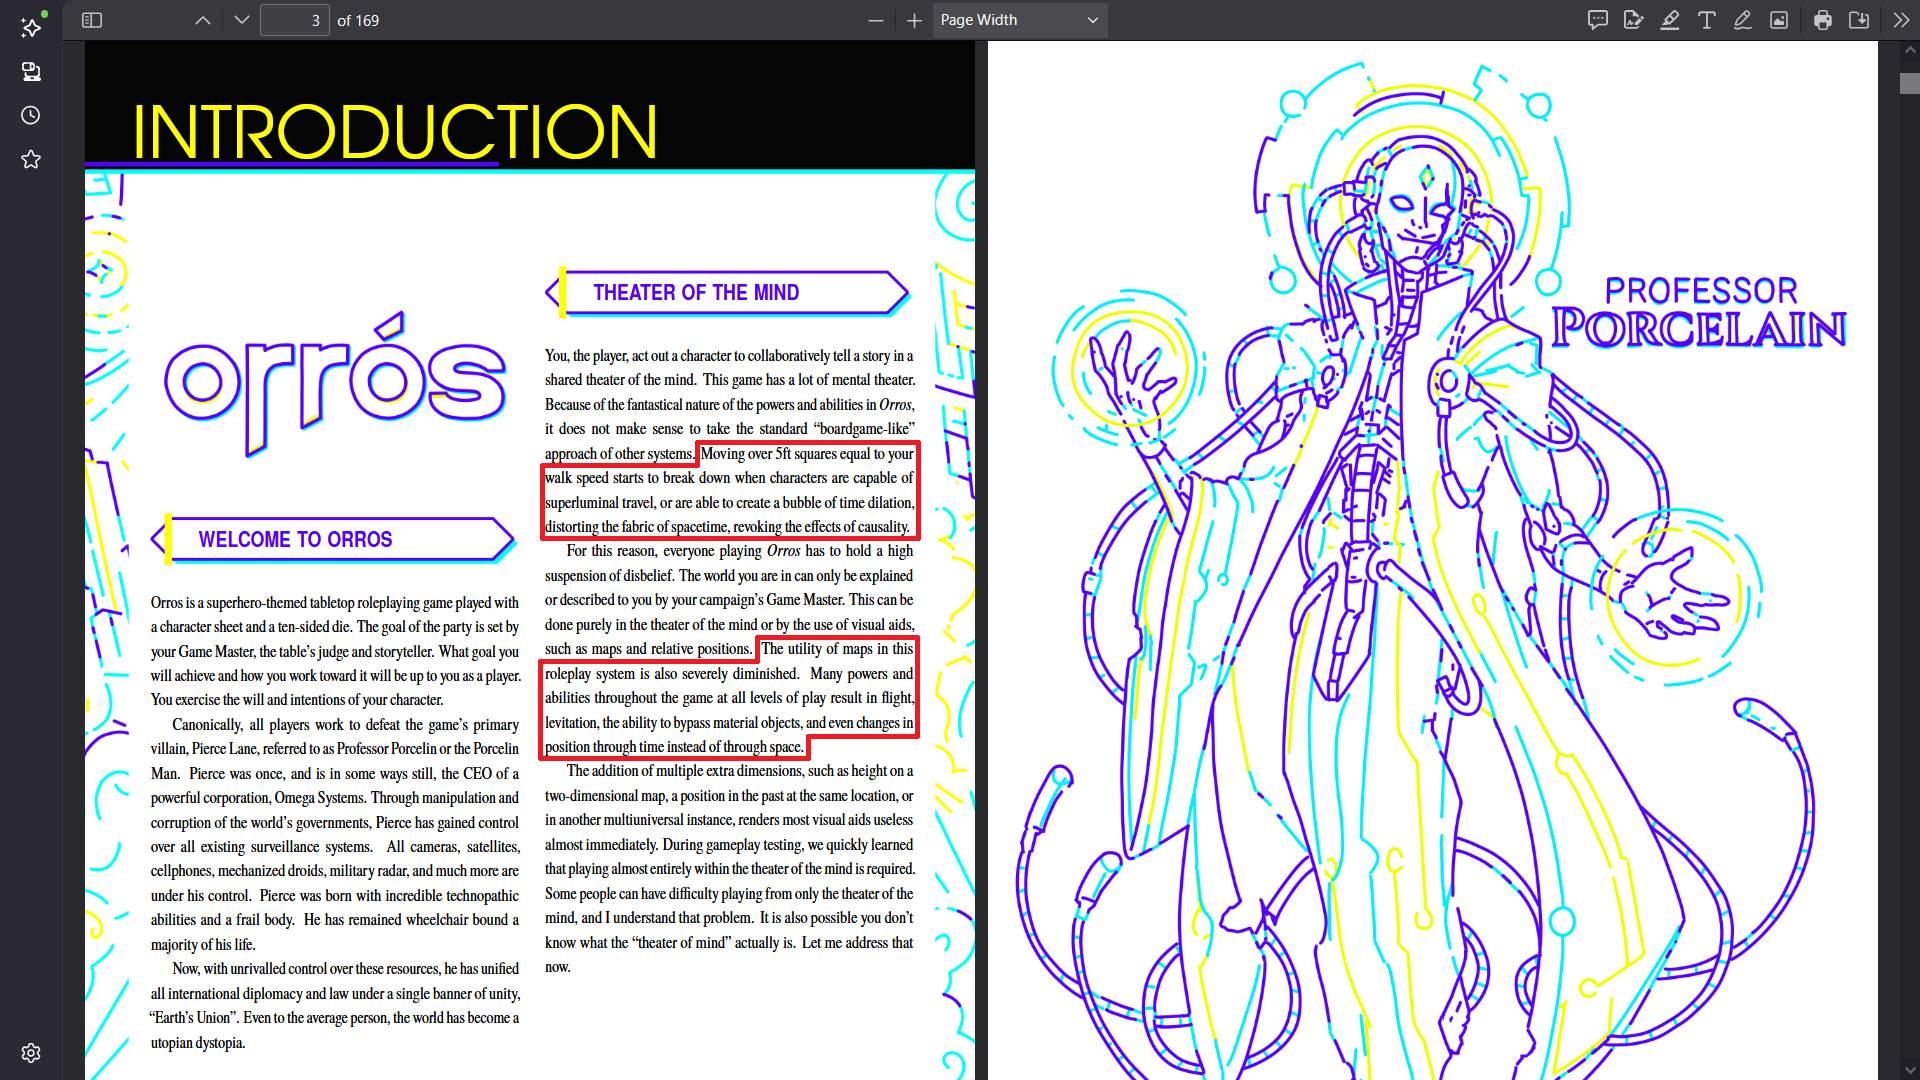Go to the next PDF page
Screen dimensions: 1920x1080
[x=241, y=20]
